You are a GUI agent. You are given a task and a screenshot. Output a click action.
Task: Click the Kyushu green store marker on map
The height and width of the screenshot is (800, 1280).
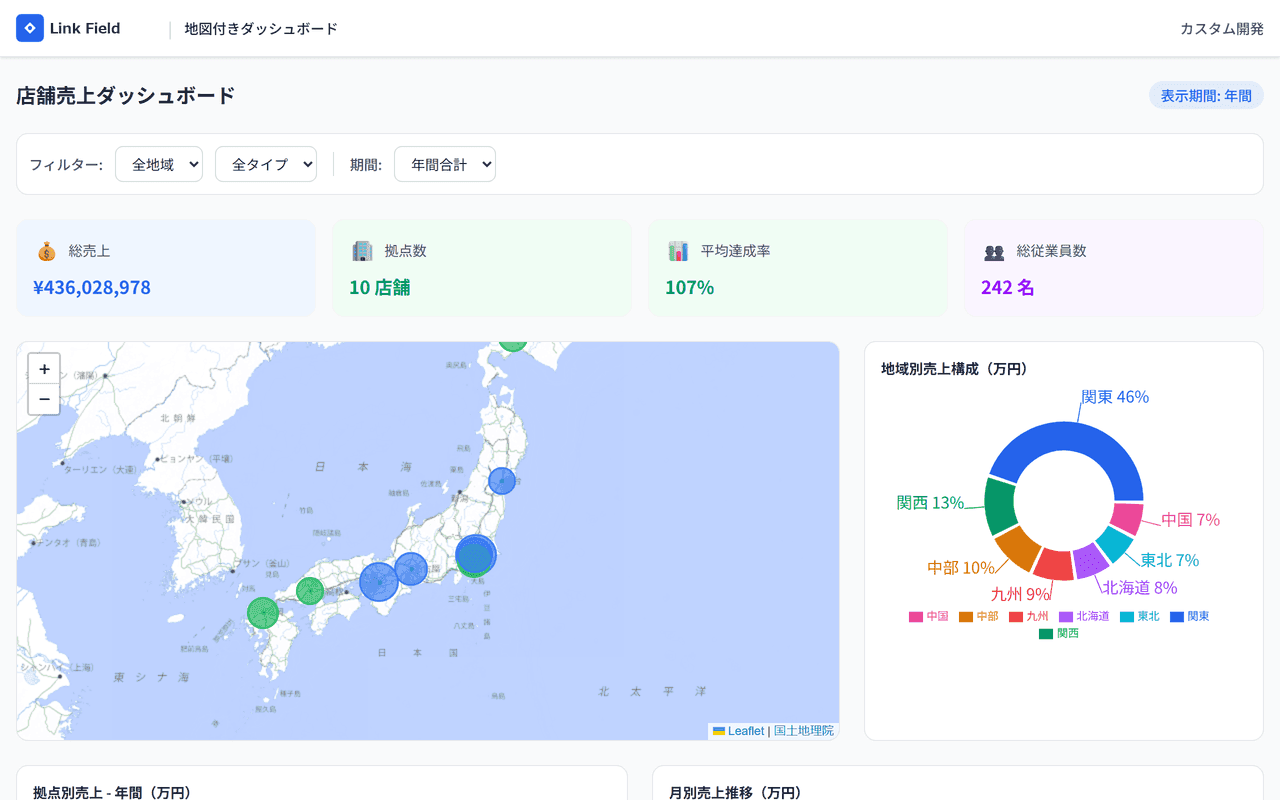click(263, 613)
